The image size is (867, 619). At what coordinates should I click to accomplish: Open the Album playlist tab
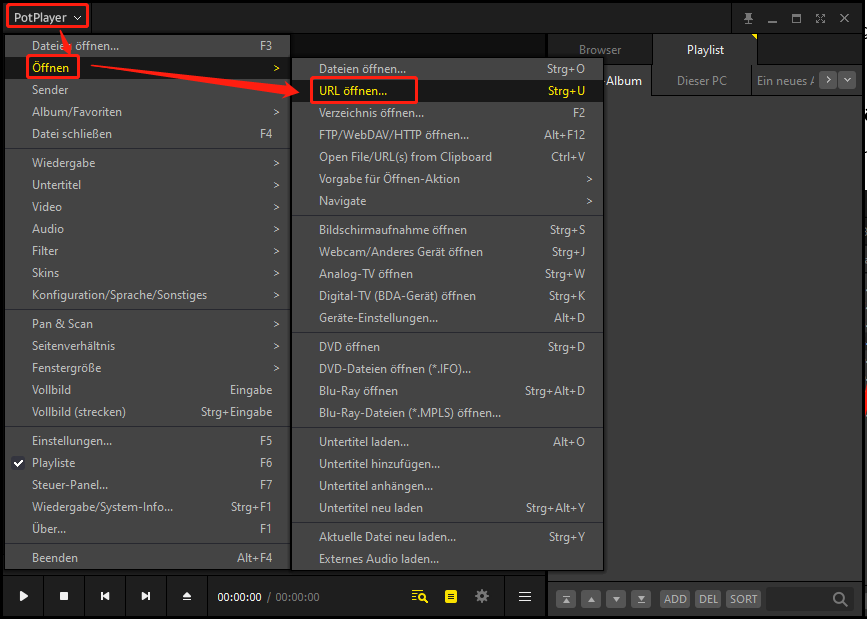(626, 81)
